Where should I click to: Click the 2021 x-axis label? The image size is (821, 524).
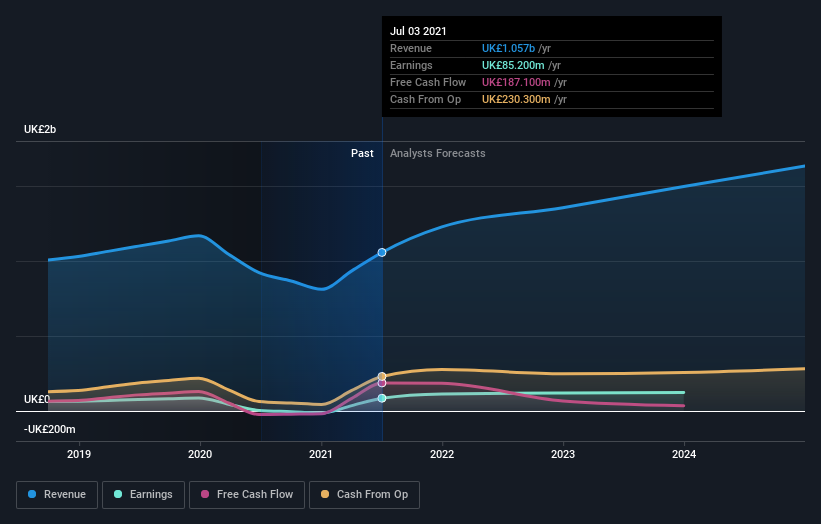pyautogui.click(x=321, y=454)
